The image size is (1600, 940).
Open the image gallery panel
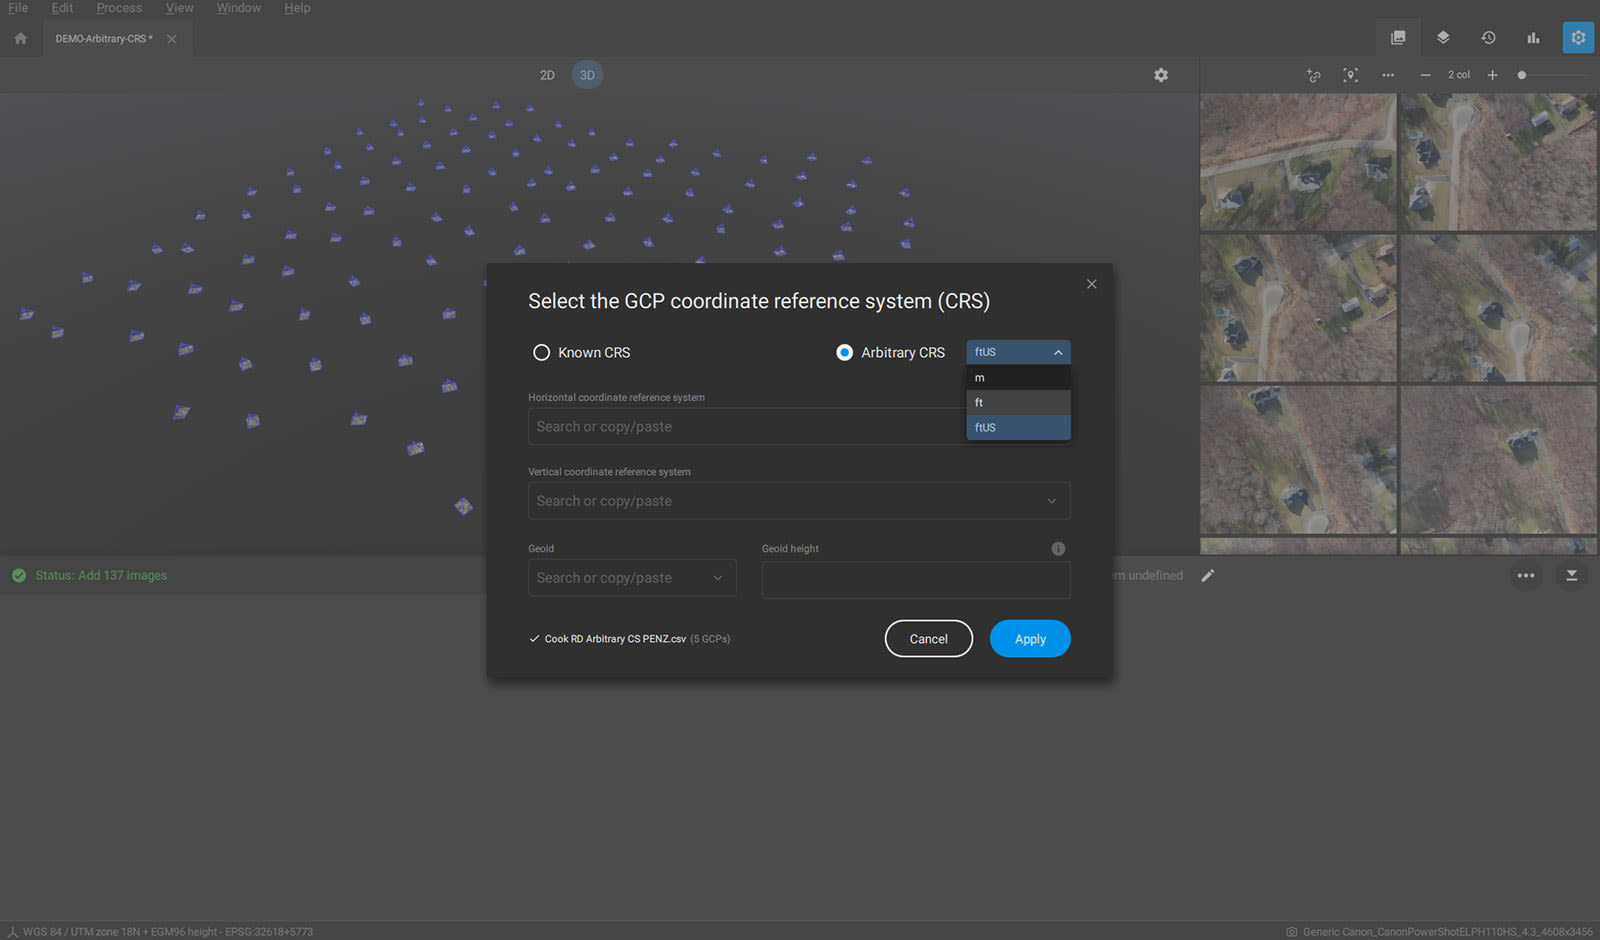click(x=1398, y=37)
